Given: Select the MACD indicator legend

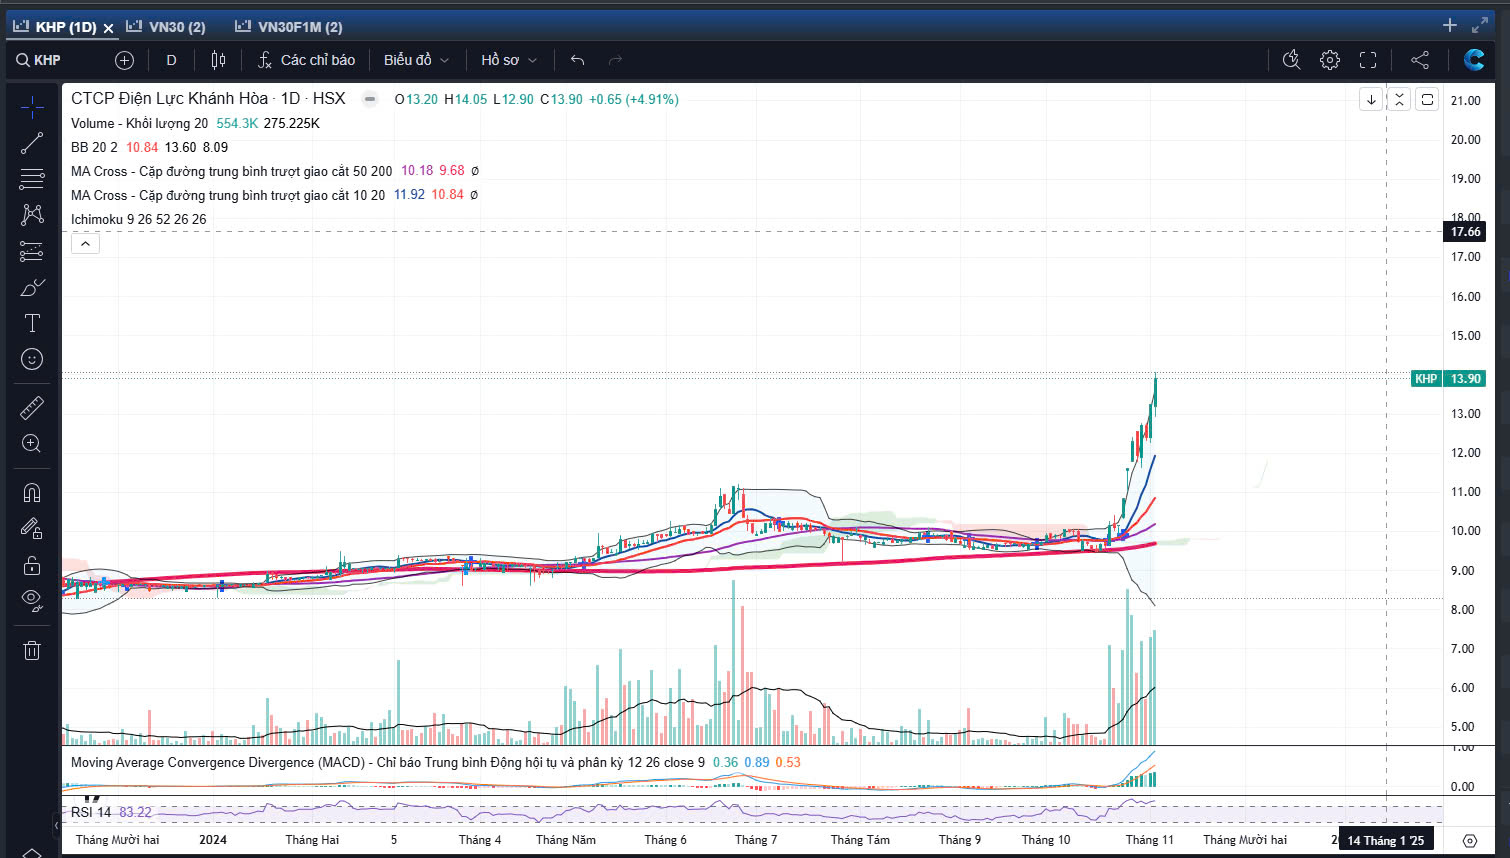Looking at the screenshot, I should pyautogui.click(x=388, y=762).
